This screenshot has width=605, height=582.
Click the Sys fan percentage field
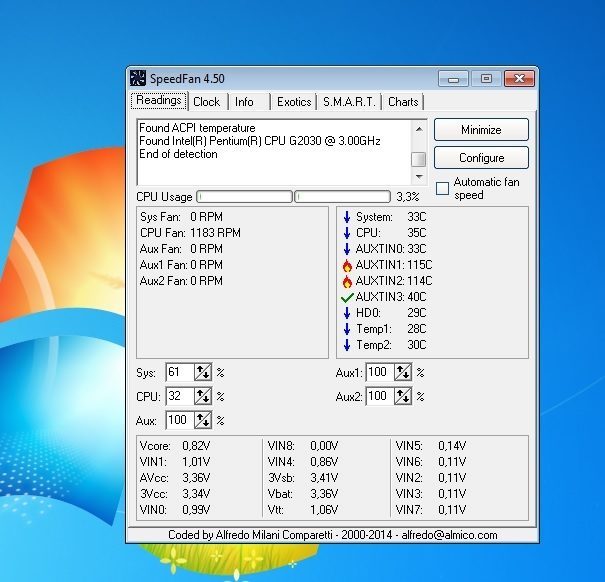point(180,372)
